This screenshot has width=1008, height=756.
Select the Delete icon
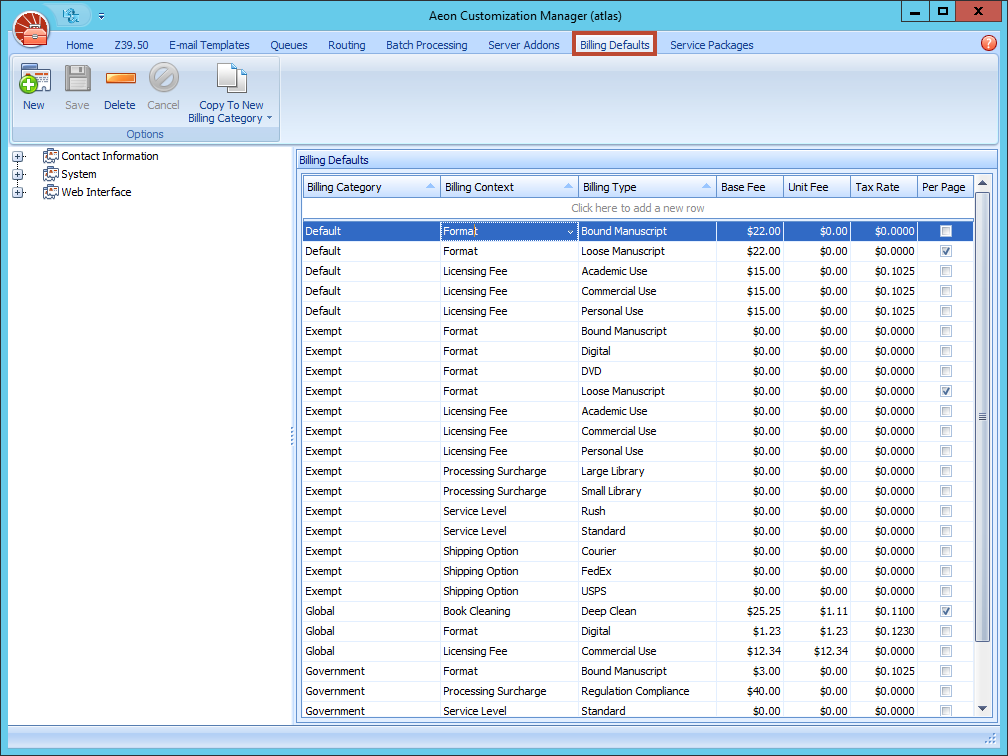(119, 88)
